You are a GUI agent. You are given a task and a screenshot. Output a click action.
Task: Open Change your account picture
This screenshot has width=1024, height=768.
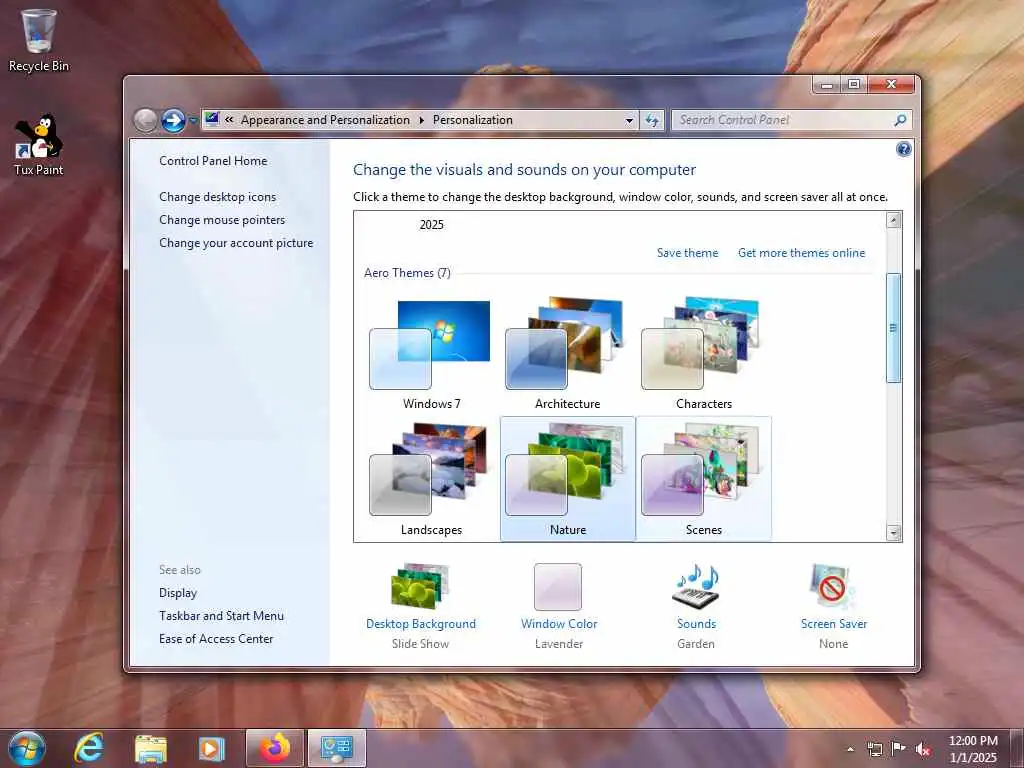point(236,242)
